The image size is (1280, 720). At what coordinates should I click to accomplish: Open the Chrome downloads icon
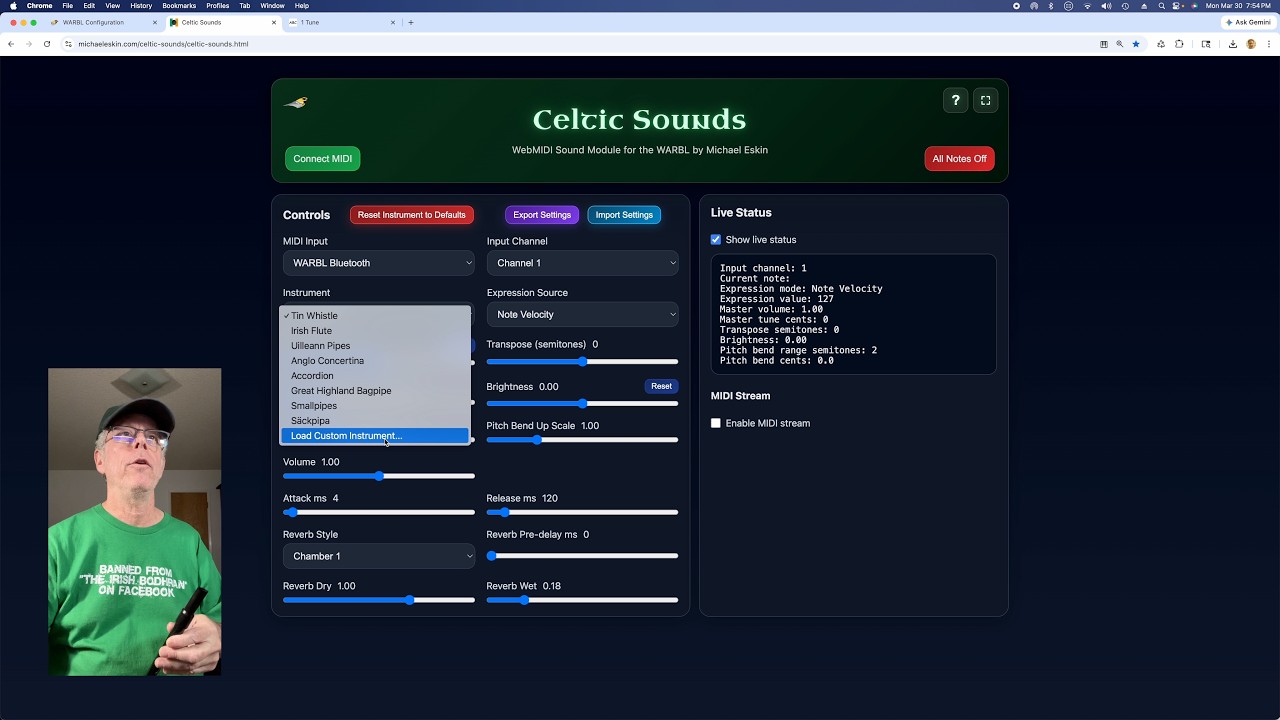coord(1232,44)
